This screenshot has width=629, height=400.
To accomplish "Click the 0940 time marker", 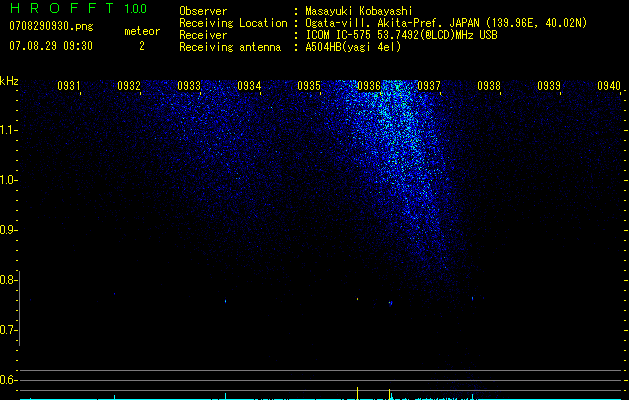I will (x=609, y=86).
